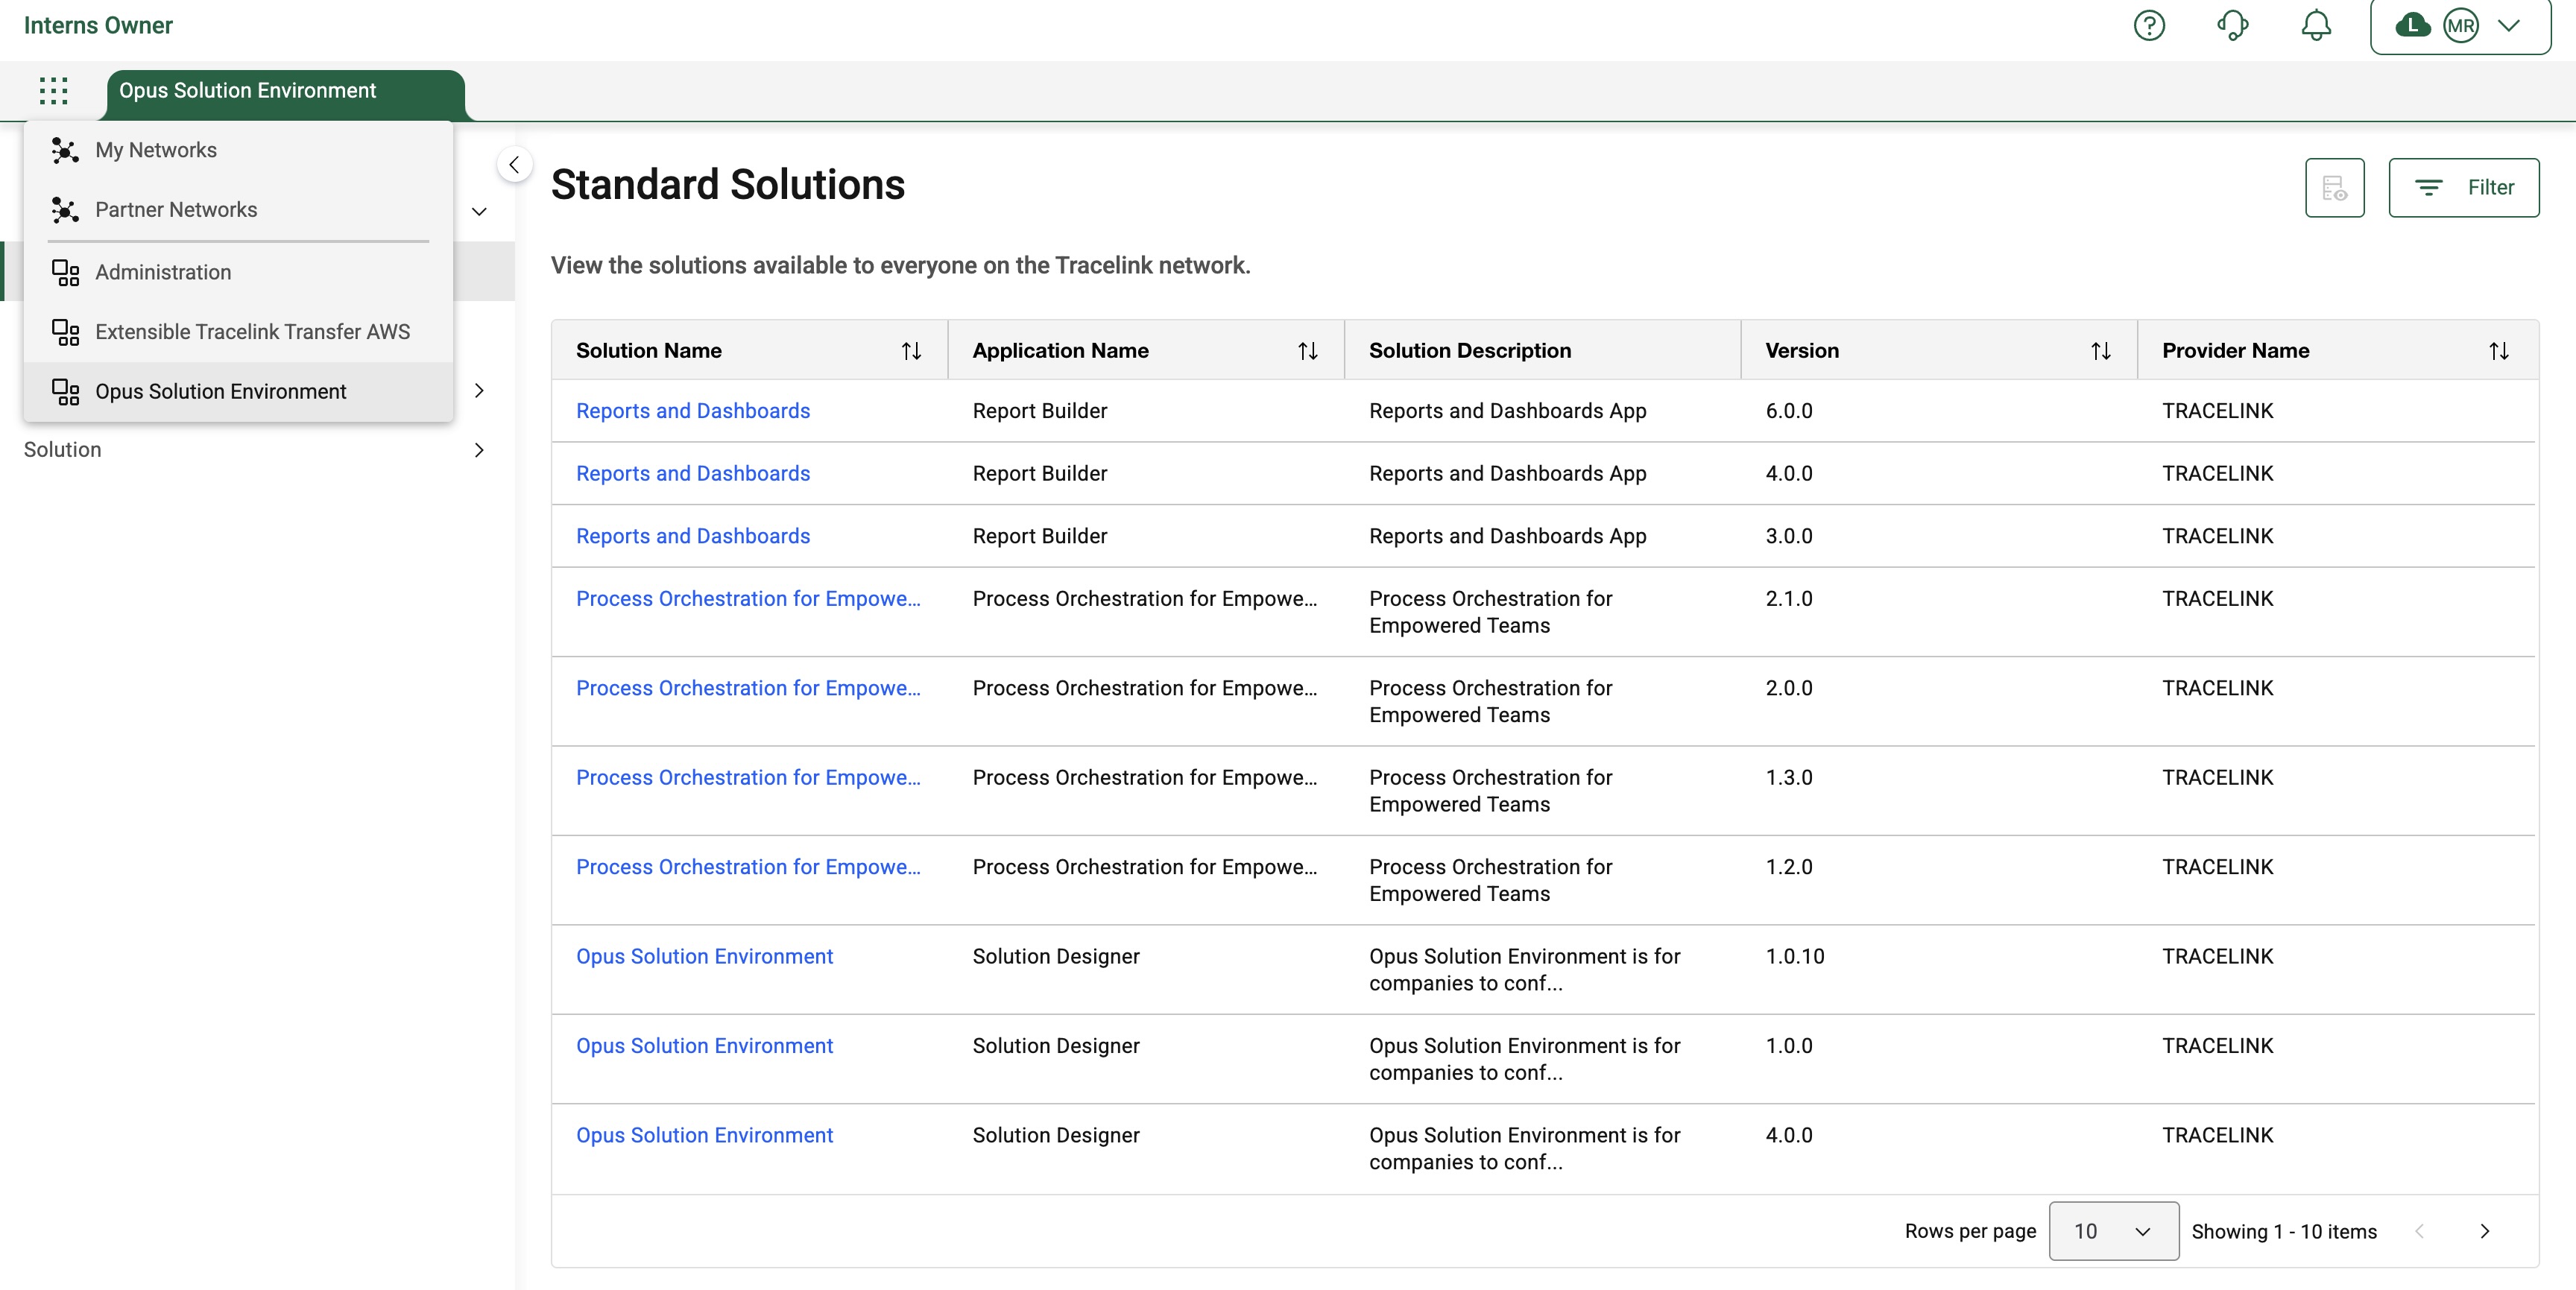Click the Interns Owner title
This screenshot has width=2576, height=1290.
[98, 25]
